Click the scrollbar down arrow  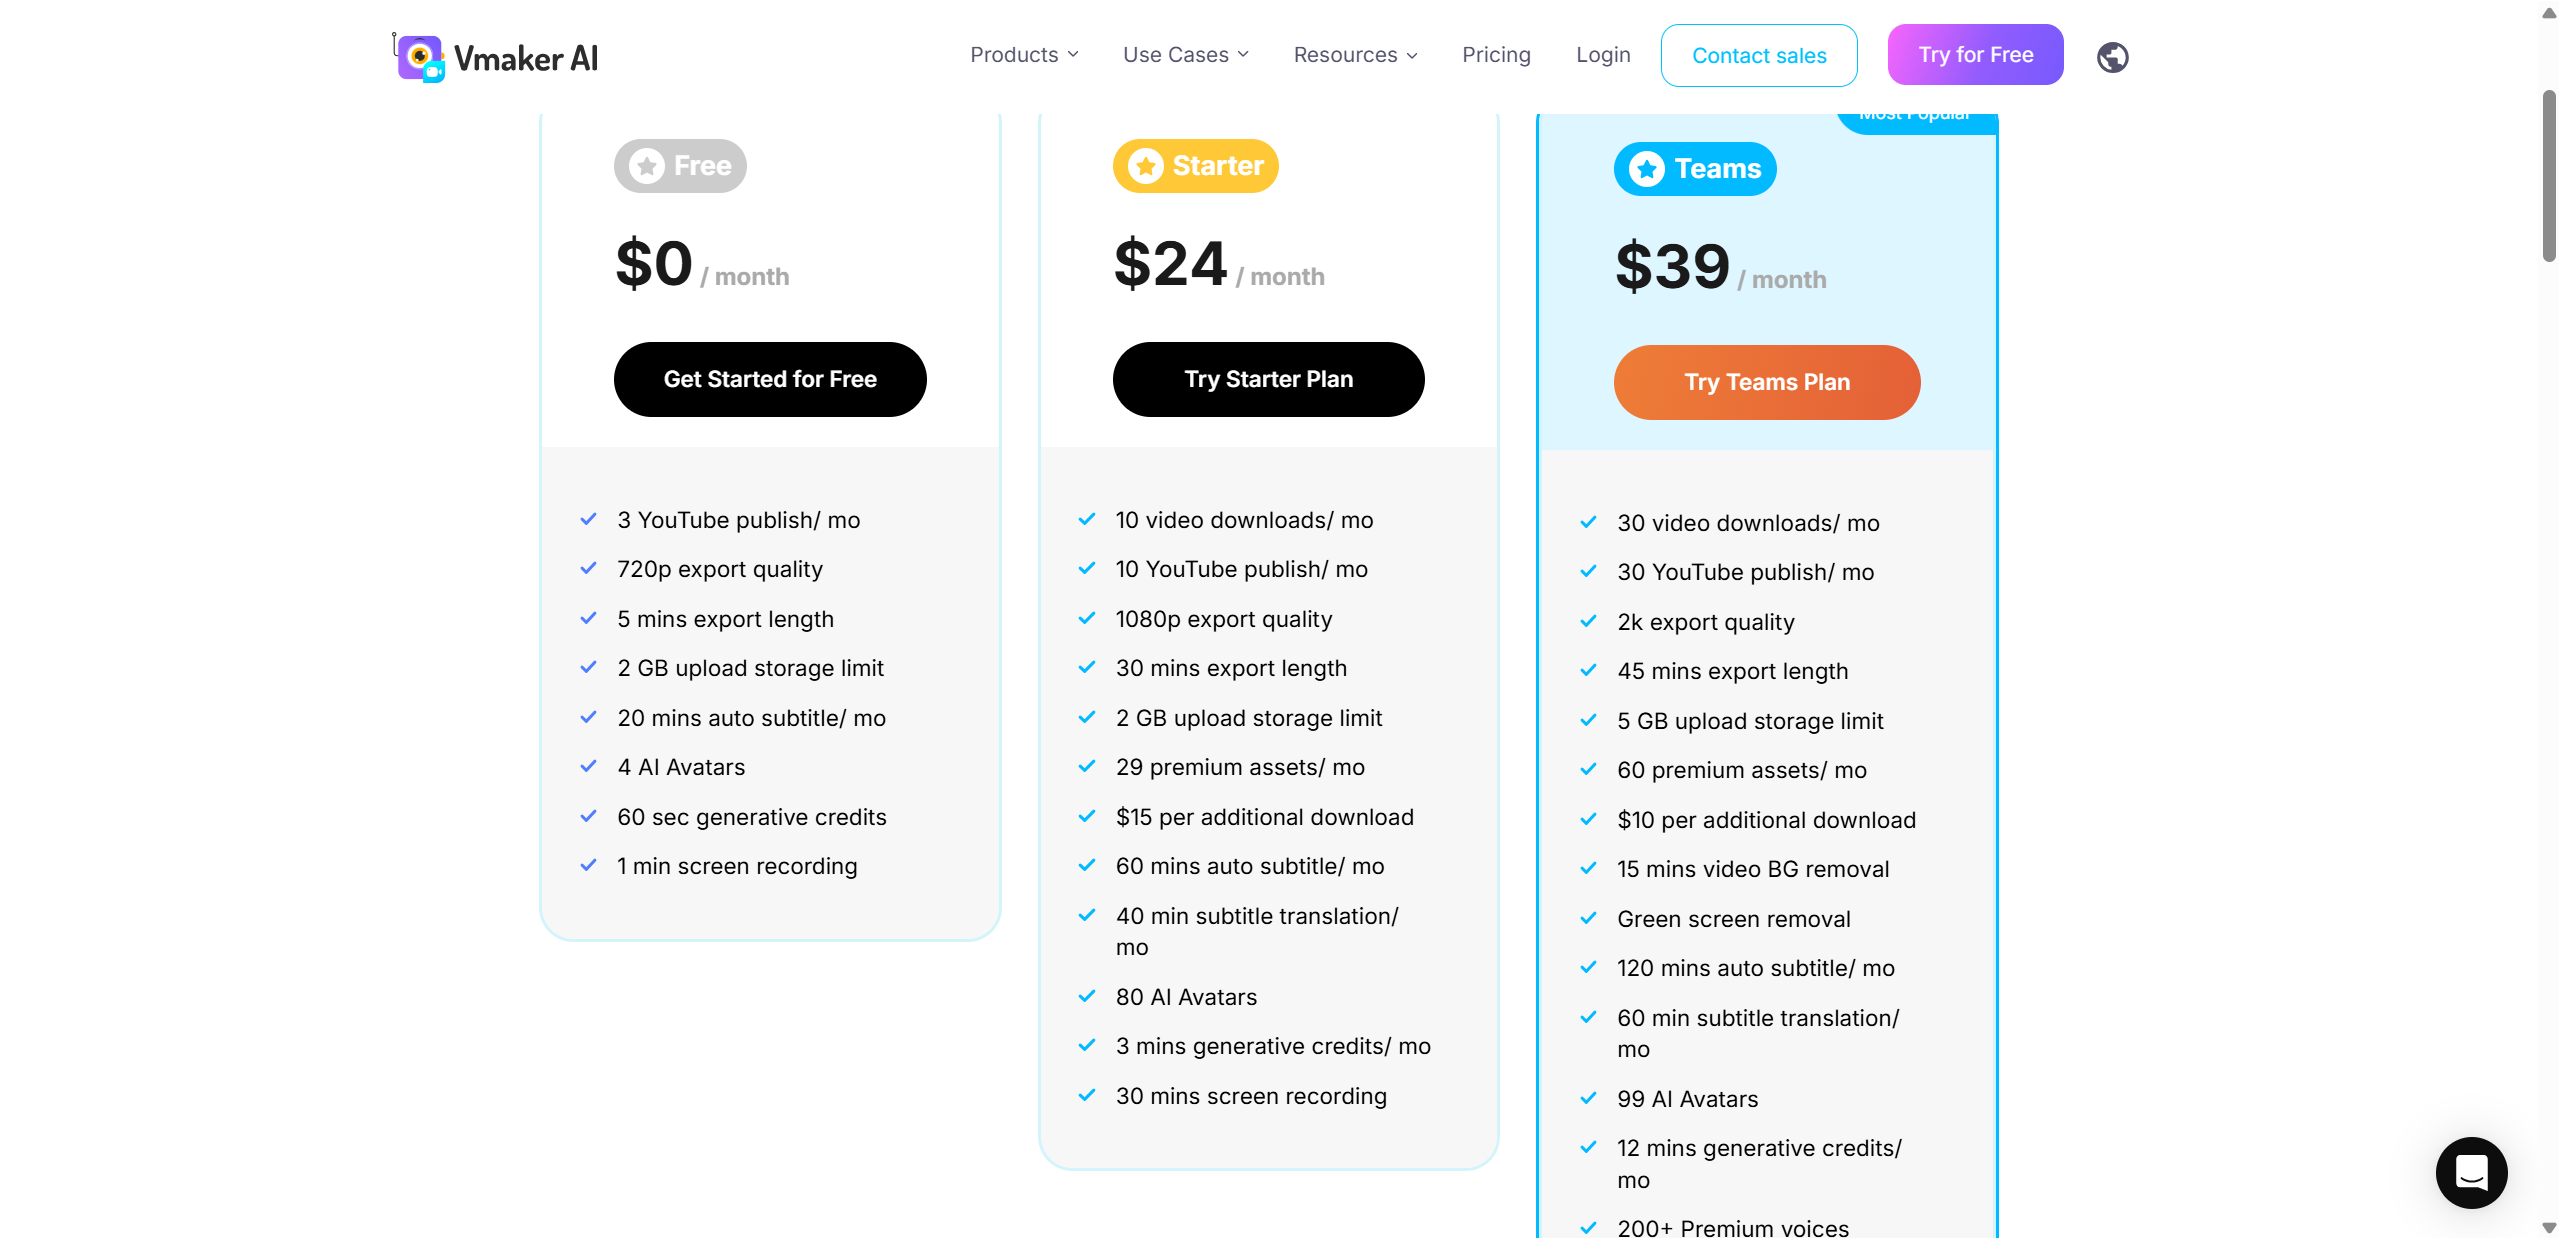(x=2545, y=1226)
